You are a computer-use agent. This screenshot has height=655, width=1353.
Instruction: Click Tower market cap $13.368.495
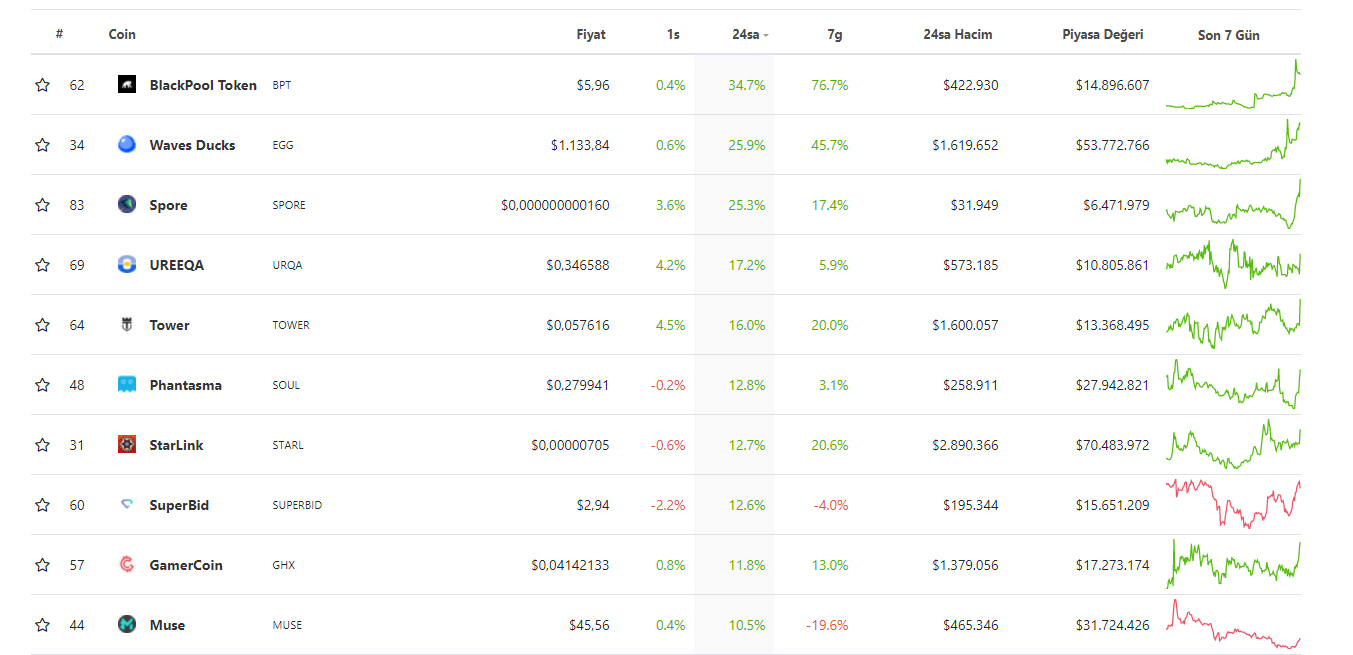[x=1112, y=325]
